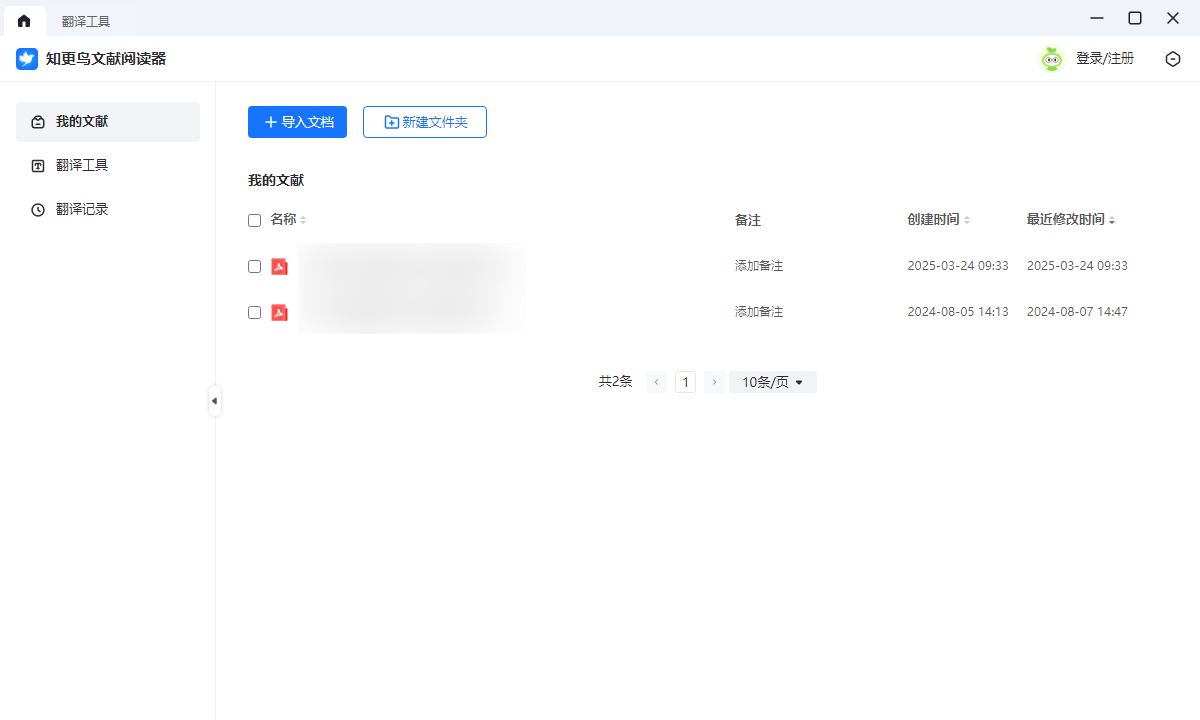This screenshot has height=720, width=1200.
Task: Click the 2025-03-24 09:33 creation time
Action: click(958, 266)
